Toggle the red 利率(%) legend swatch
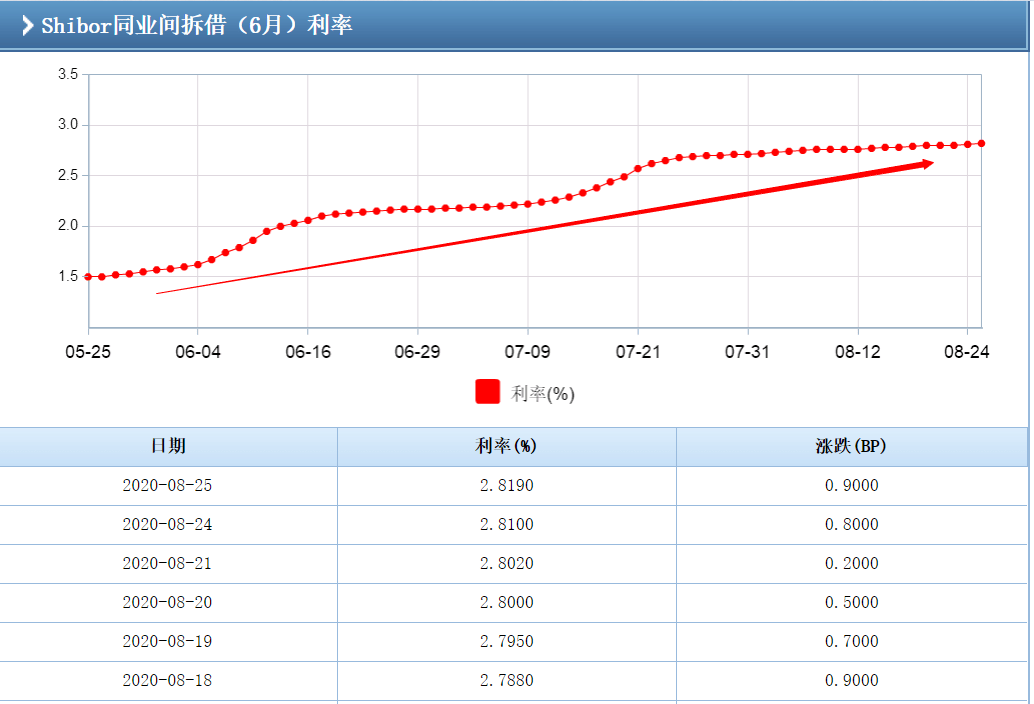Screen dimensions: 1034x704 pos(487,392)
